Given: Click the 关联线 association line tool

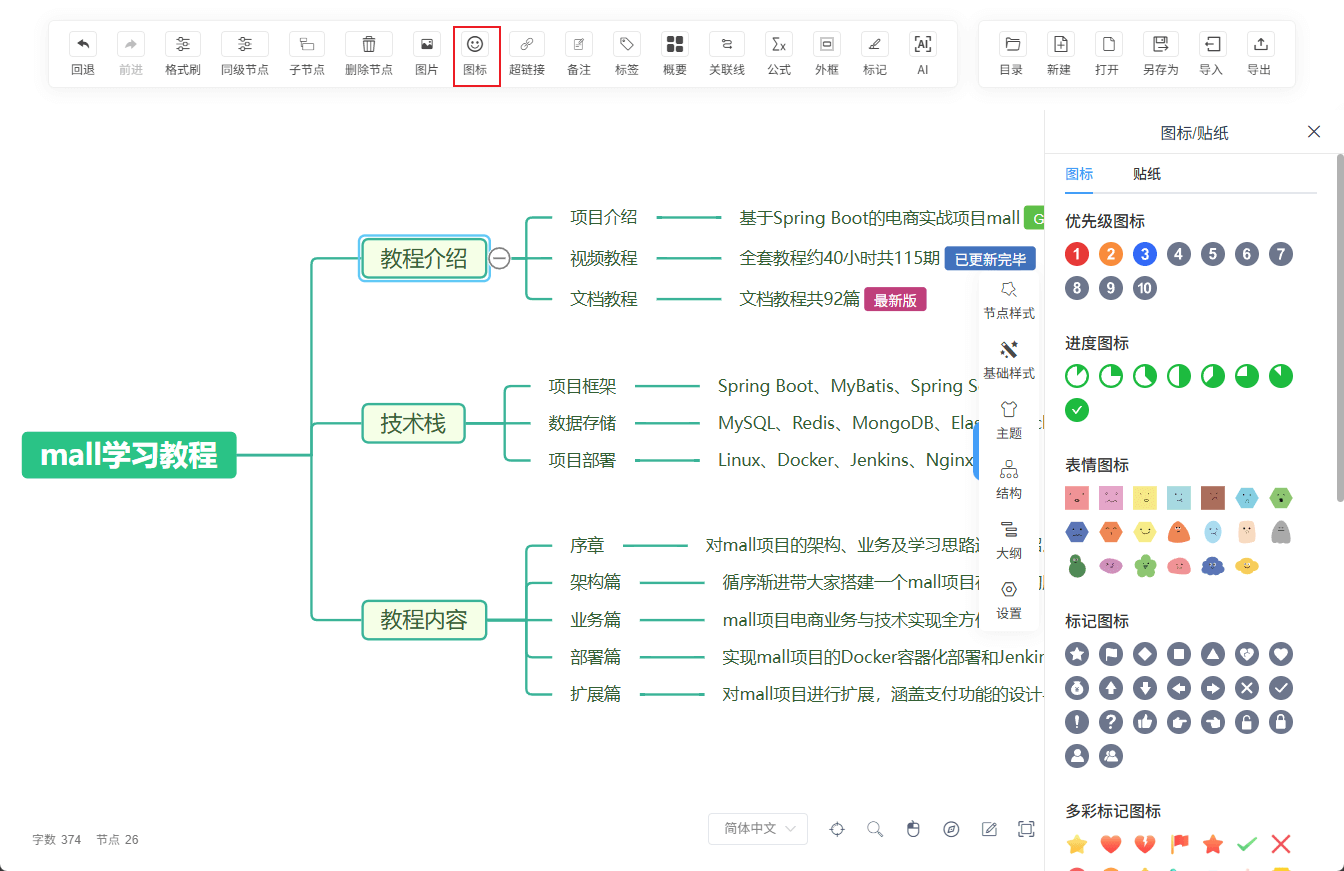Looking at the screenshot, I should 726,54.
